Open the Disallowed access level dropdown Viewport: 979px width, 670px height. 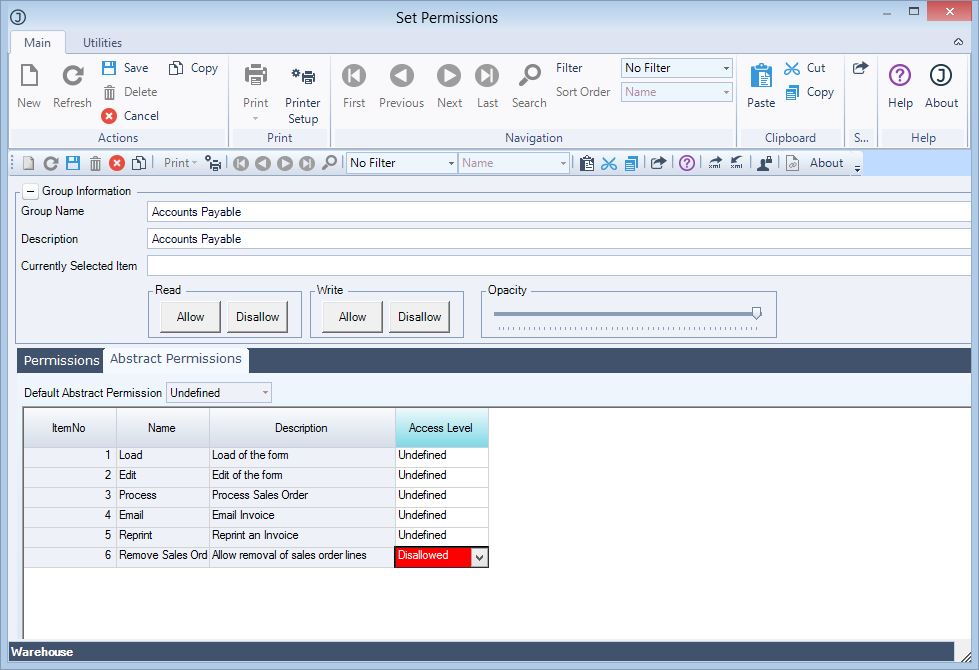tap(479, 558)
